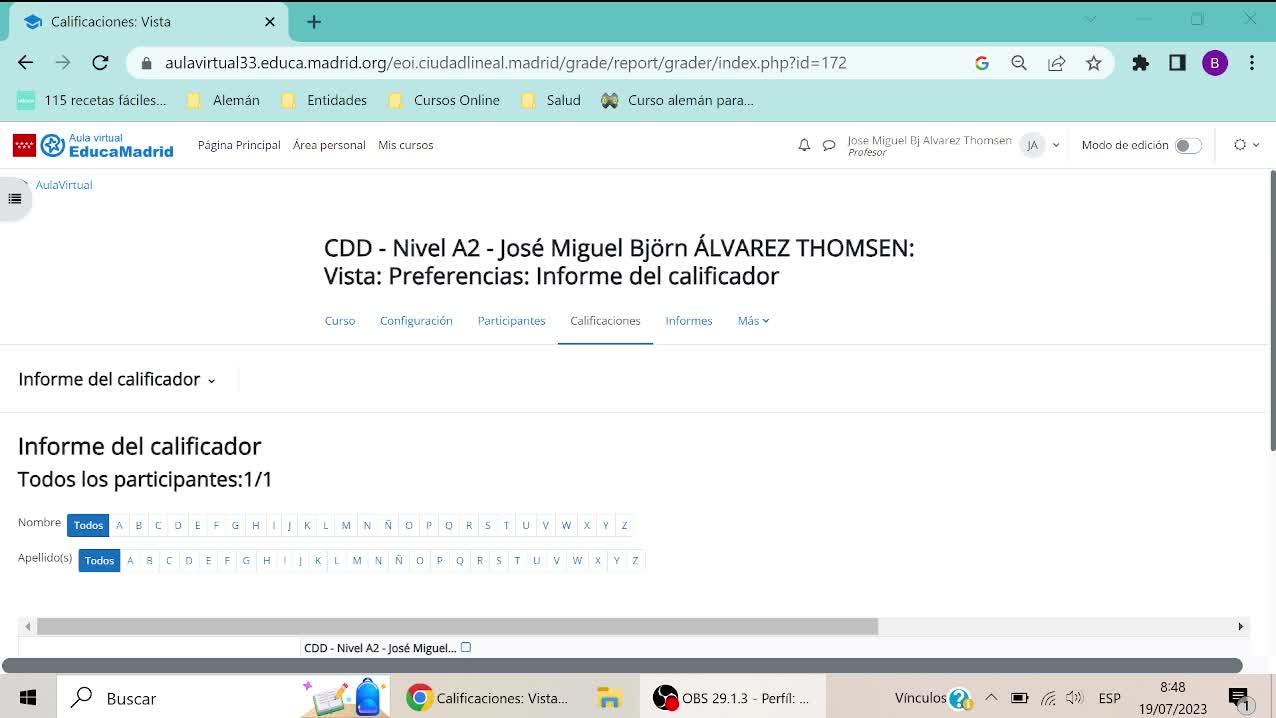The image size is (1276, 718).
Task: Click the zoom magnifier icon in address bar
Action: (x=1019, y=63)
